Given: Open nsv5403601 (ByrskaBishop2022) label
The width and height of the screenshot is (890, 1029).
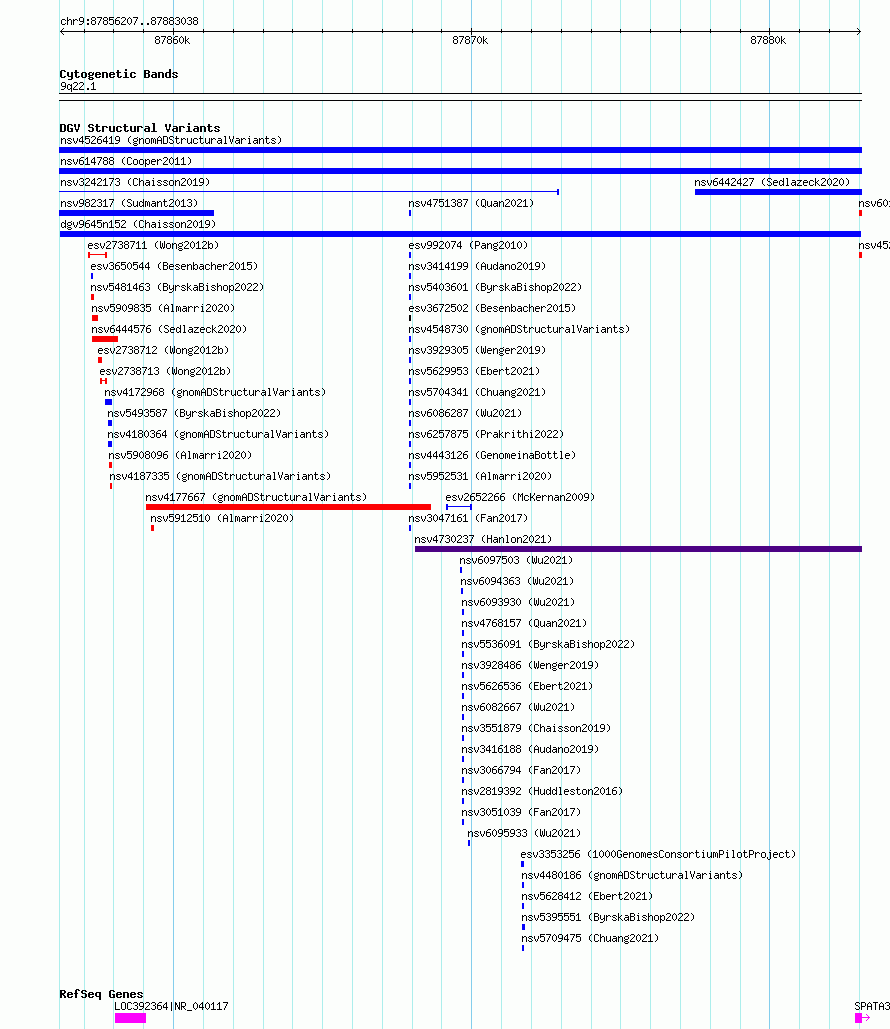Looking at the screenshot, I should tap(495, 287).
